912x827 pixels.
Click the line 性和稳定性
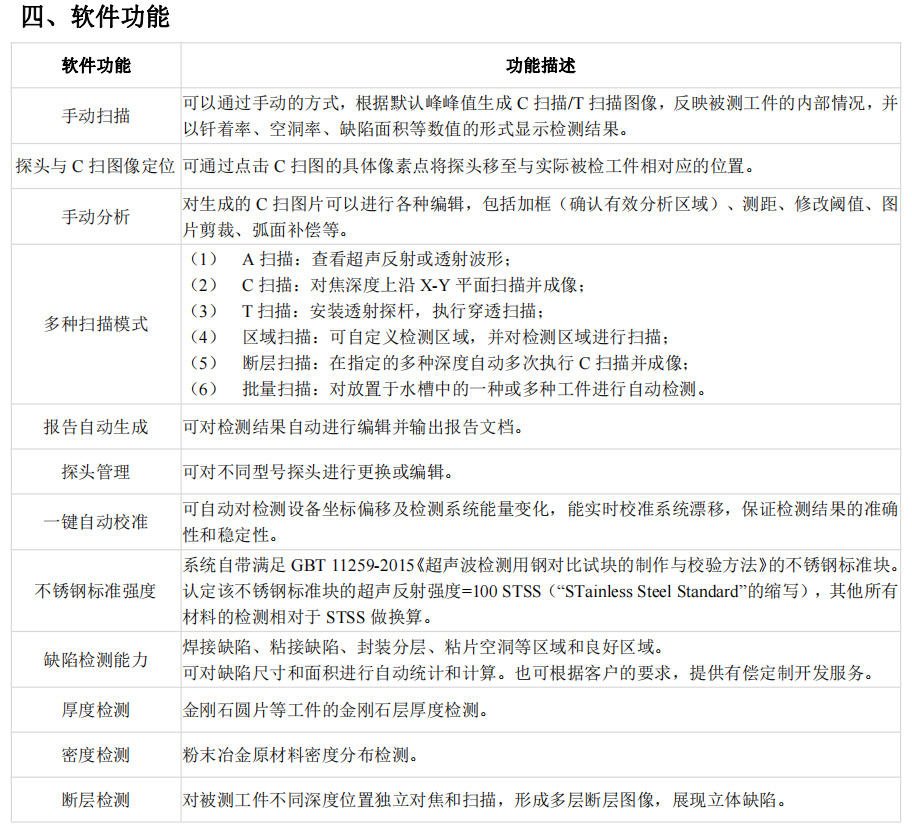coord(231,534)
